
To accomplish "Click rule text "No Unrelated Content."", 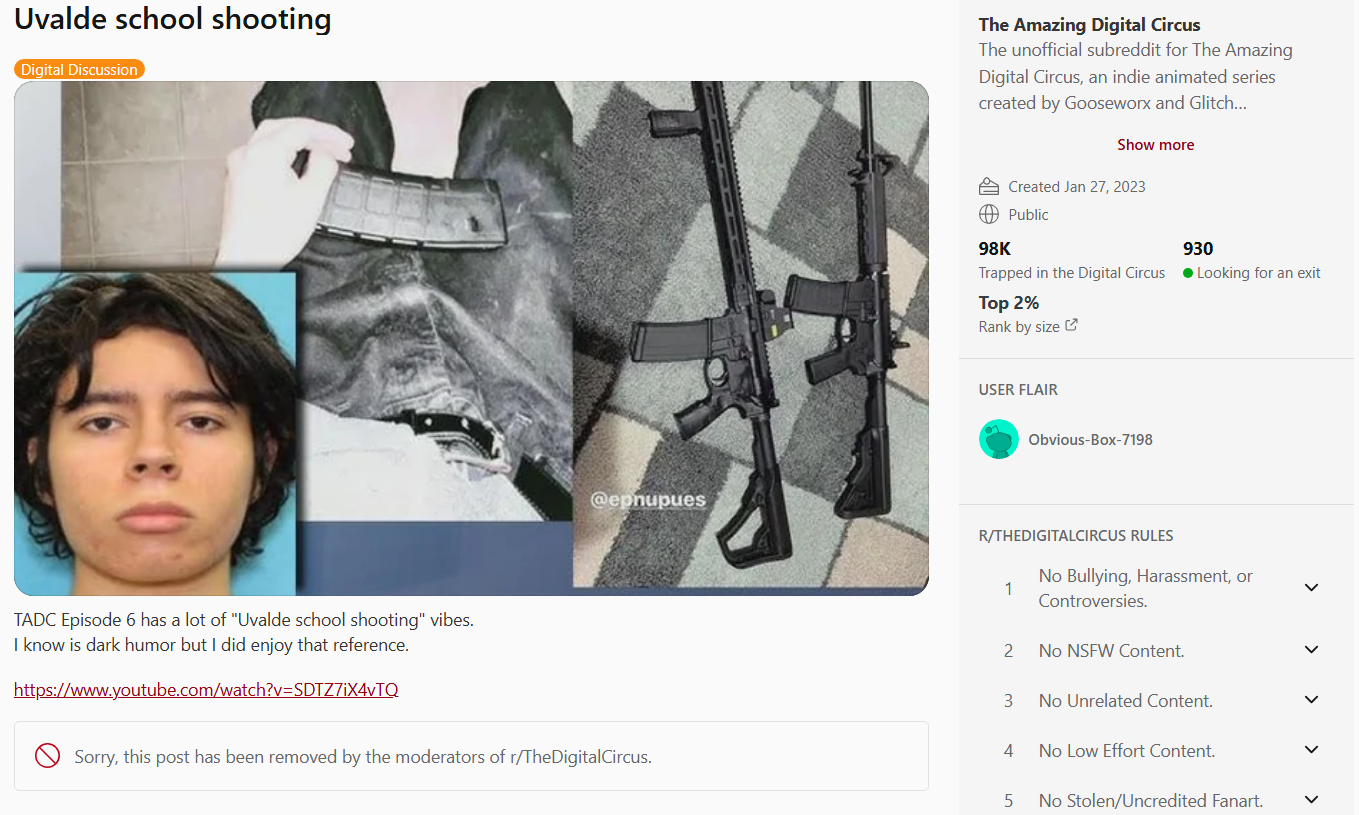I will coord(1125,701).
